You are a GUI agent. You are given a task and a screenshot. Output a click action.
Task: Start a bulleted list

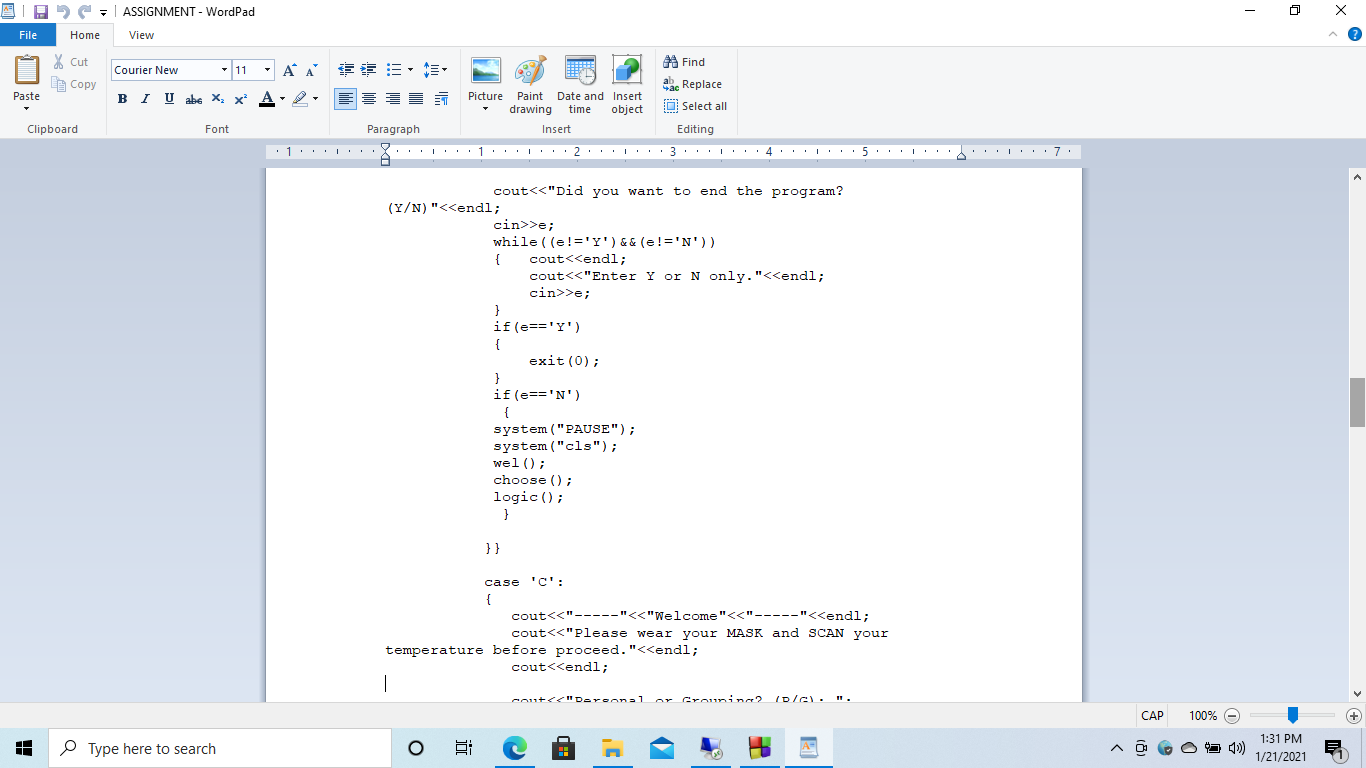pos(394,70)
